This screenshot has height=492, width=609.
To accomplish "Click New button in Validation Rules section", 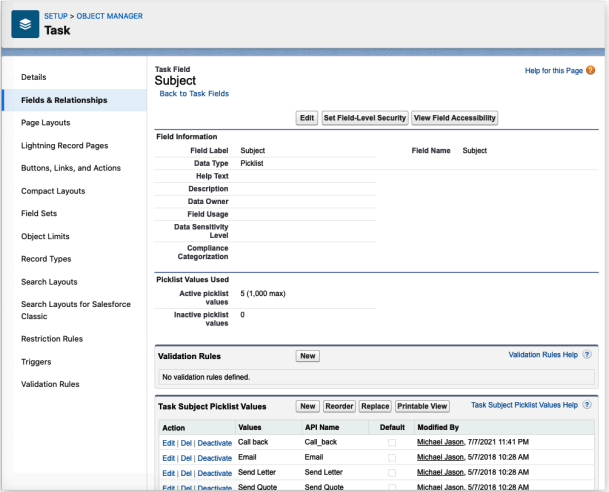I will (x=308, y=356).
